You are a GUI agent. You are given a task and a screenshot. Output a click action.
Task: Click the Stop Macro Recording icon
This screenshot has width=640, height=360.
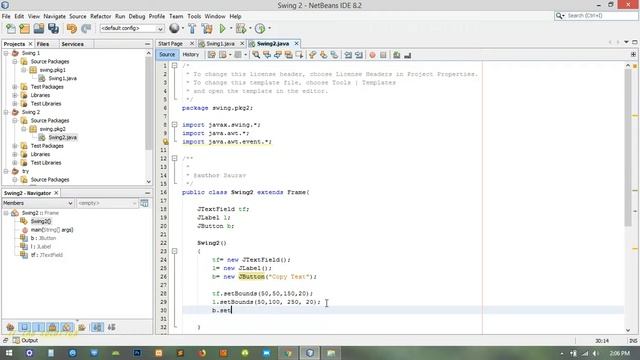point(383,55)
